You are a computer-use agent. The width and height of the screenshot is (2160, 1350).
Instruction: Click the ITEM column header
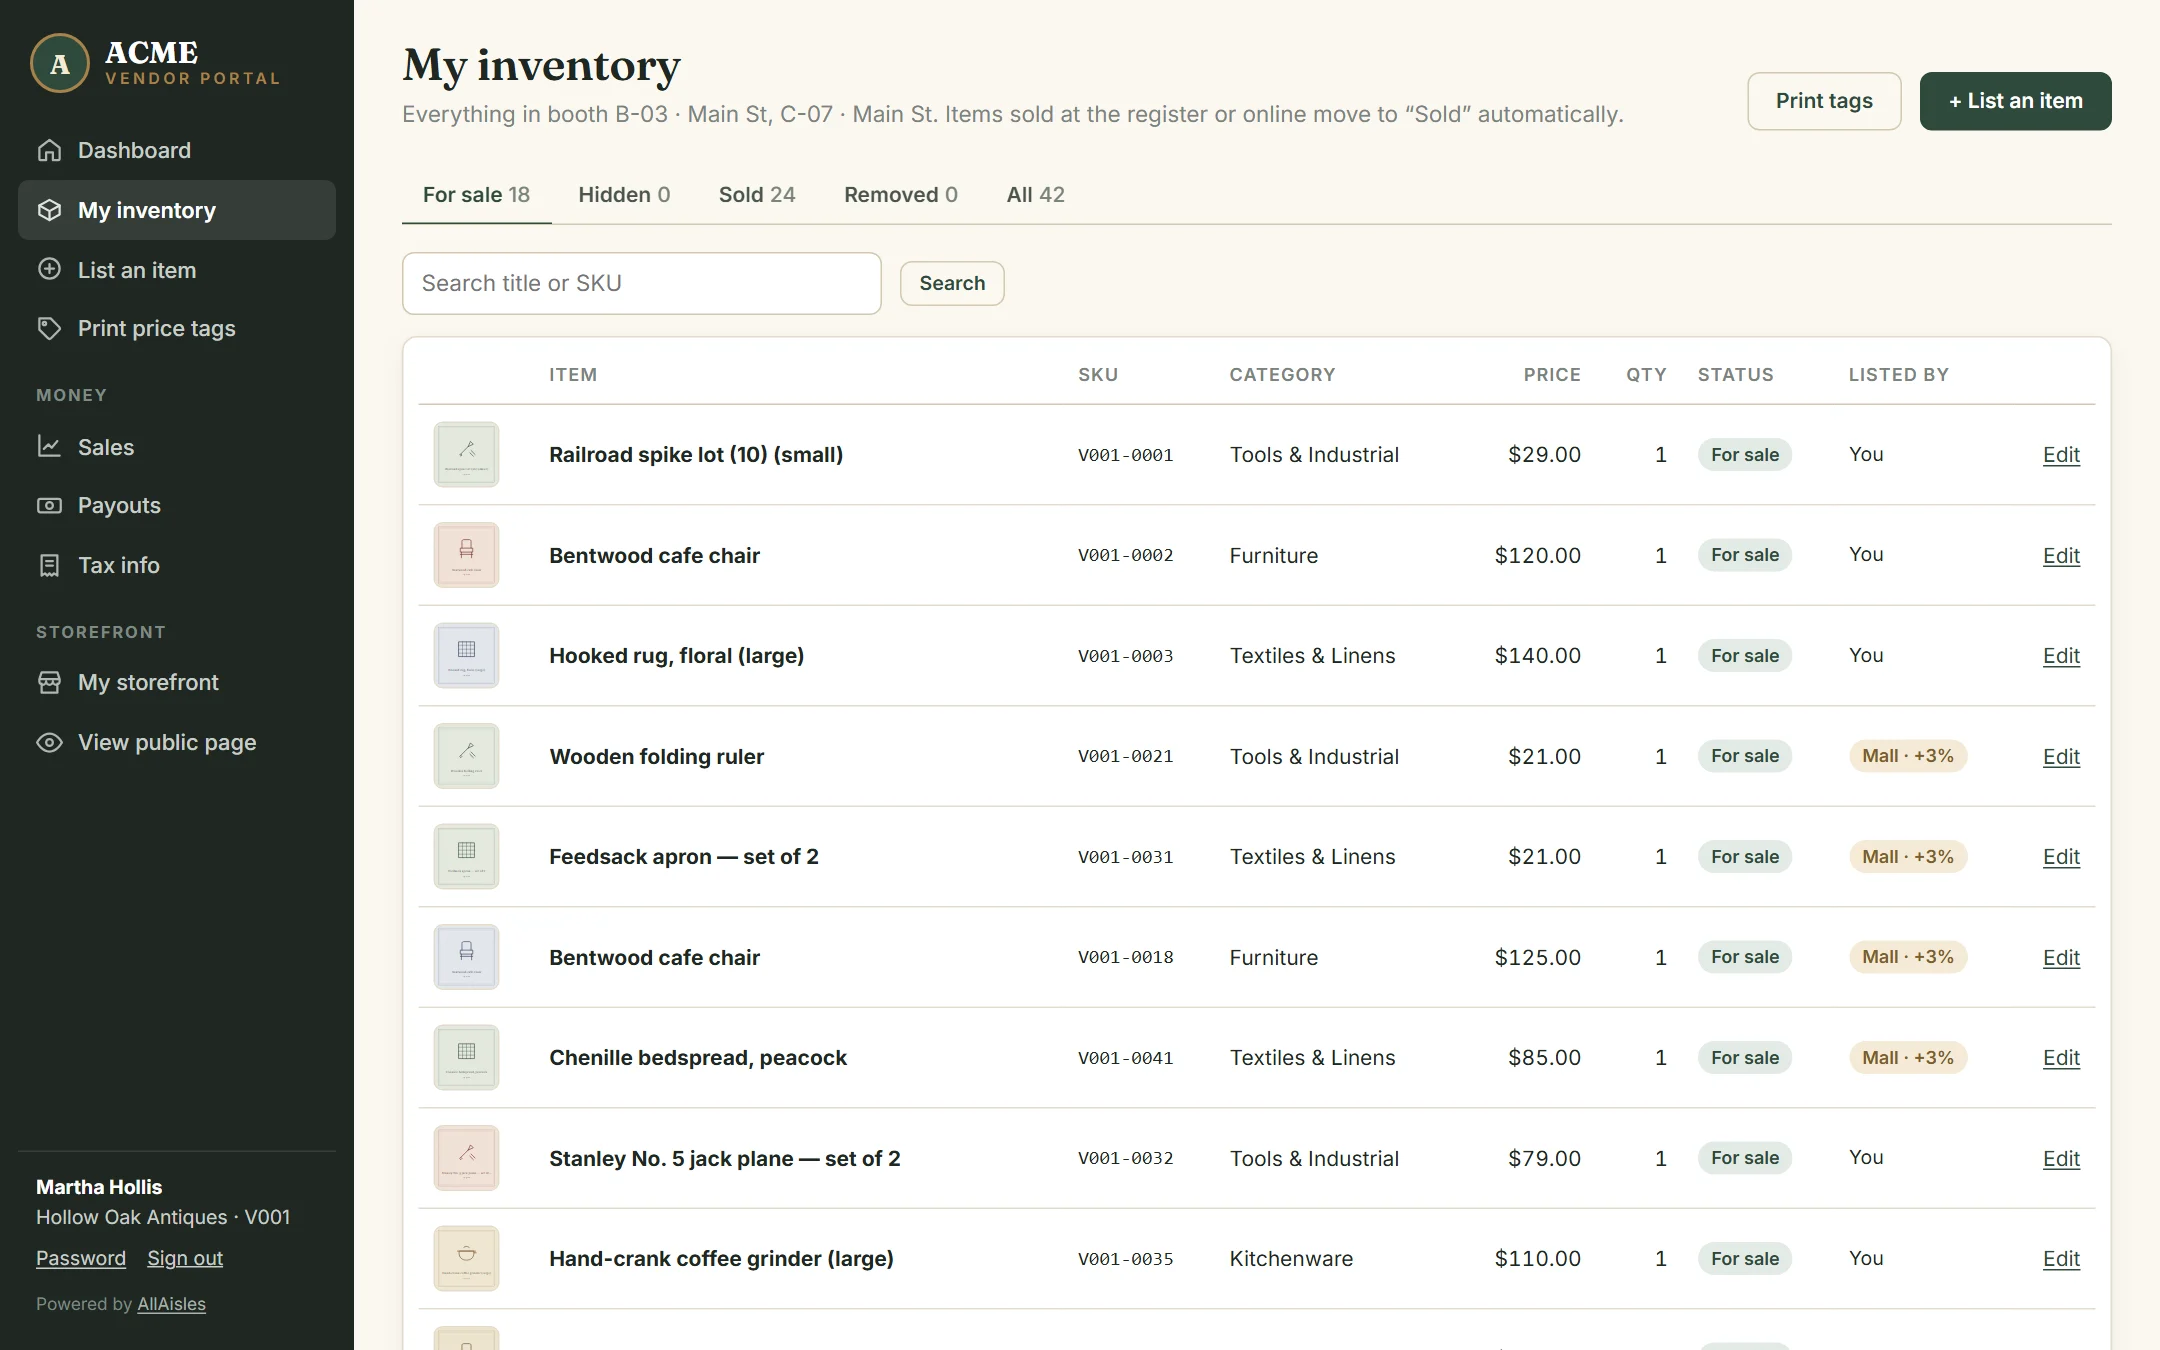(x=573, y=374)
